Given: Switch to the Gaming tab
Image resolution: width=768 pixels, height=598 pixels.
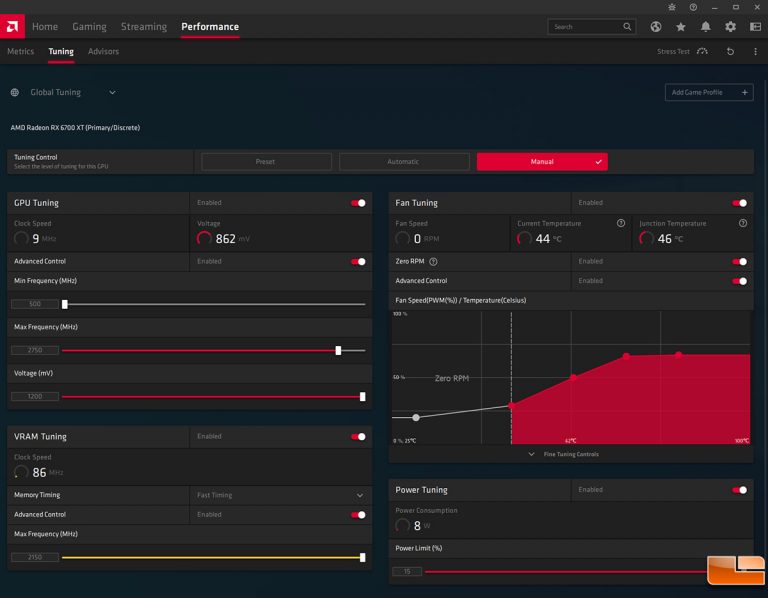Looking at the screenshot, I should (x=89, y=27).
